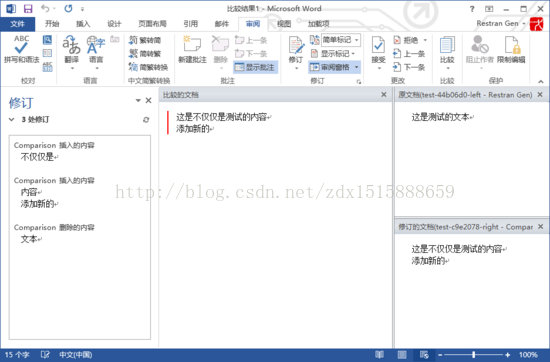This screenshot has height=362, width=550.
Task: Close the 原文档 original document pane
Action: click(x=540, y=95)
